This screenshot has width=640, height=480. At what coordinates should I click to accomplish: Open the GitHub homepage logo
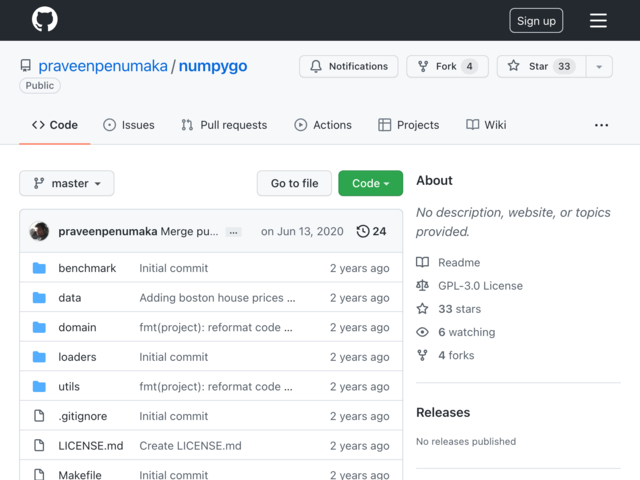pos(44,19)
